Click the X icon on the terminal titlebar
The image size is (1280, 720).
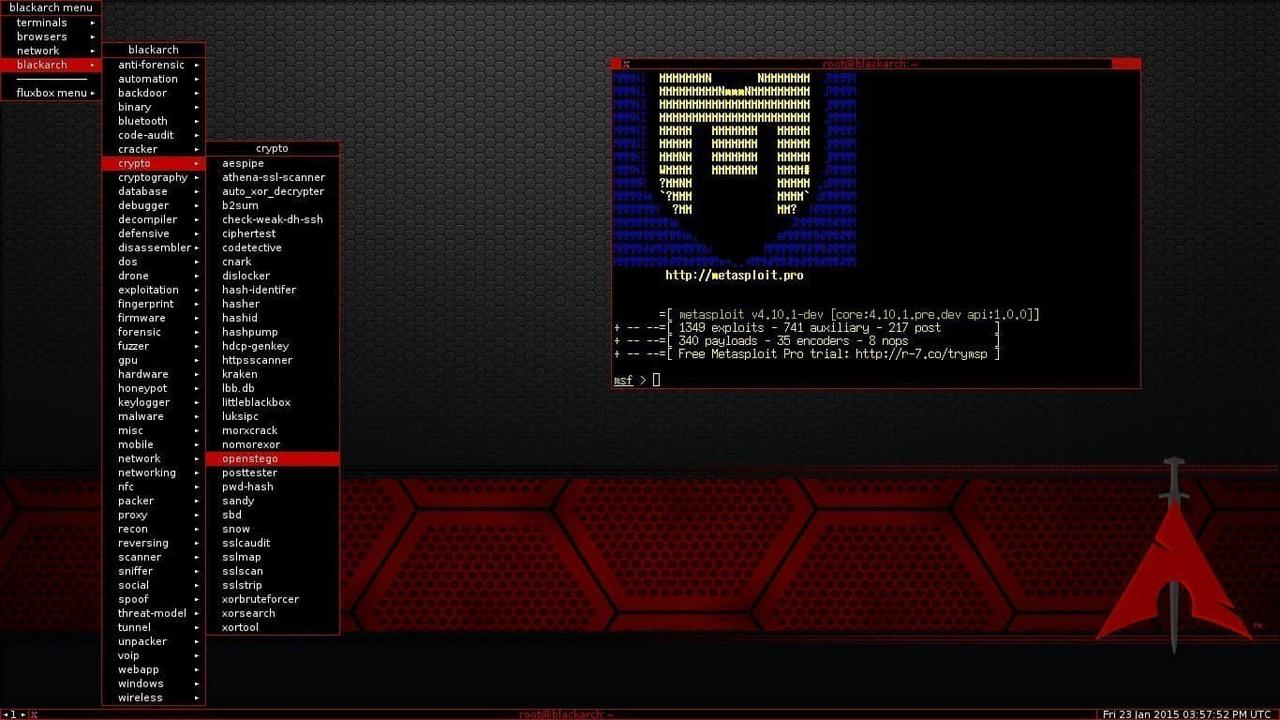tap(625, 63)
